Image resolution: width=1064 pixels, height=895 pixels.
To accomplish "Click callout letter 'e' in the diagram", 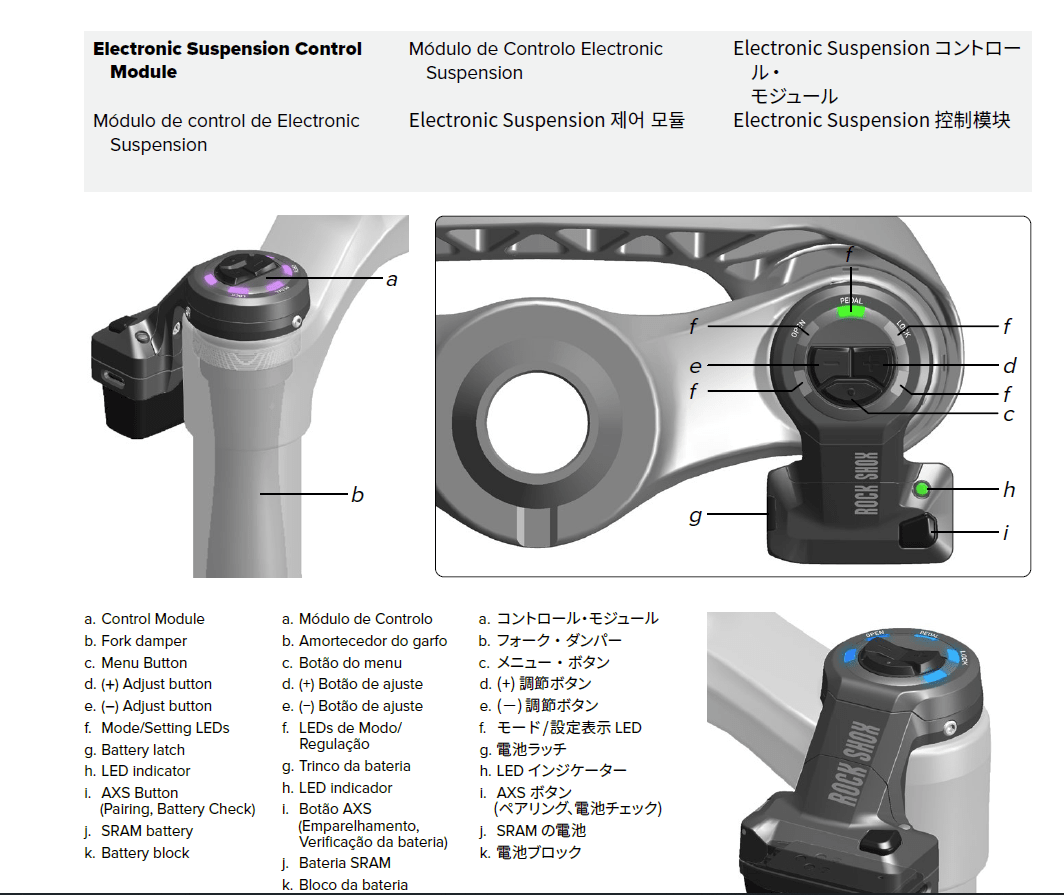I will [696, 366].
